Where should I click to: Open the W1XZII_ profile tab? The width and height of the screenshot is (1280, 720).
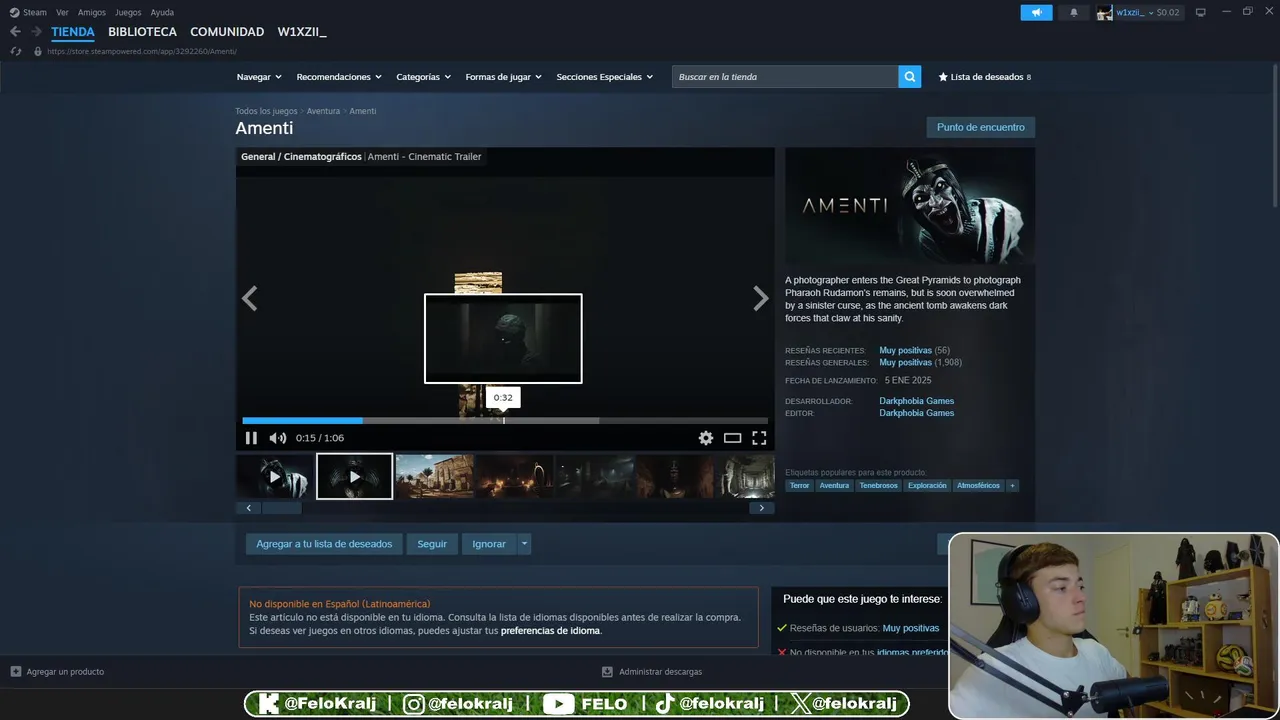coord(302,32)
